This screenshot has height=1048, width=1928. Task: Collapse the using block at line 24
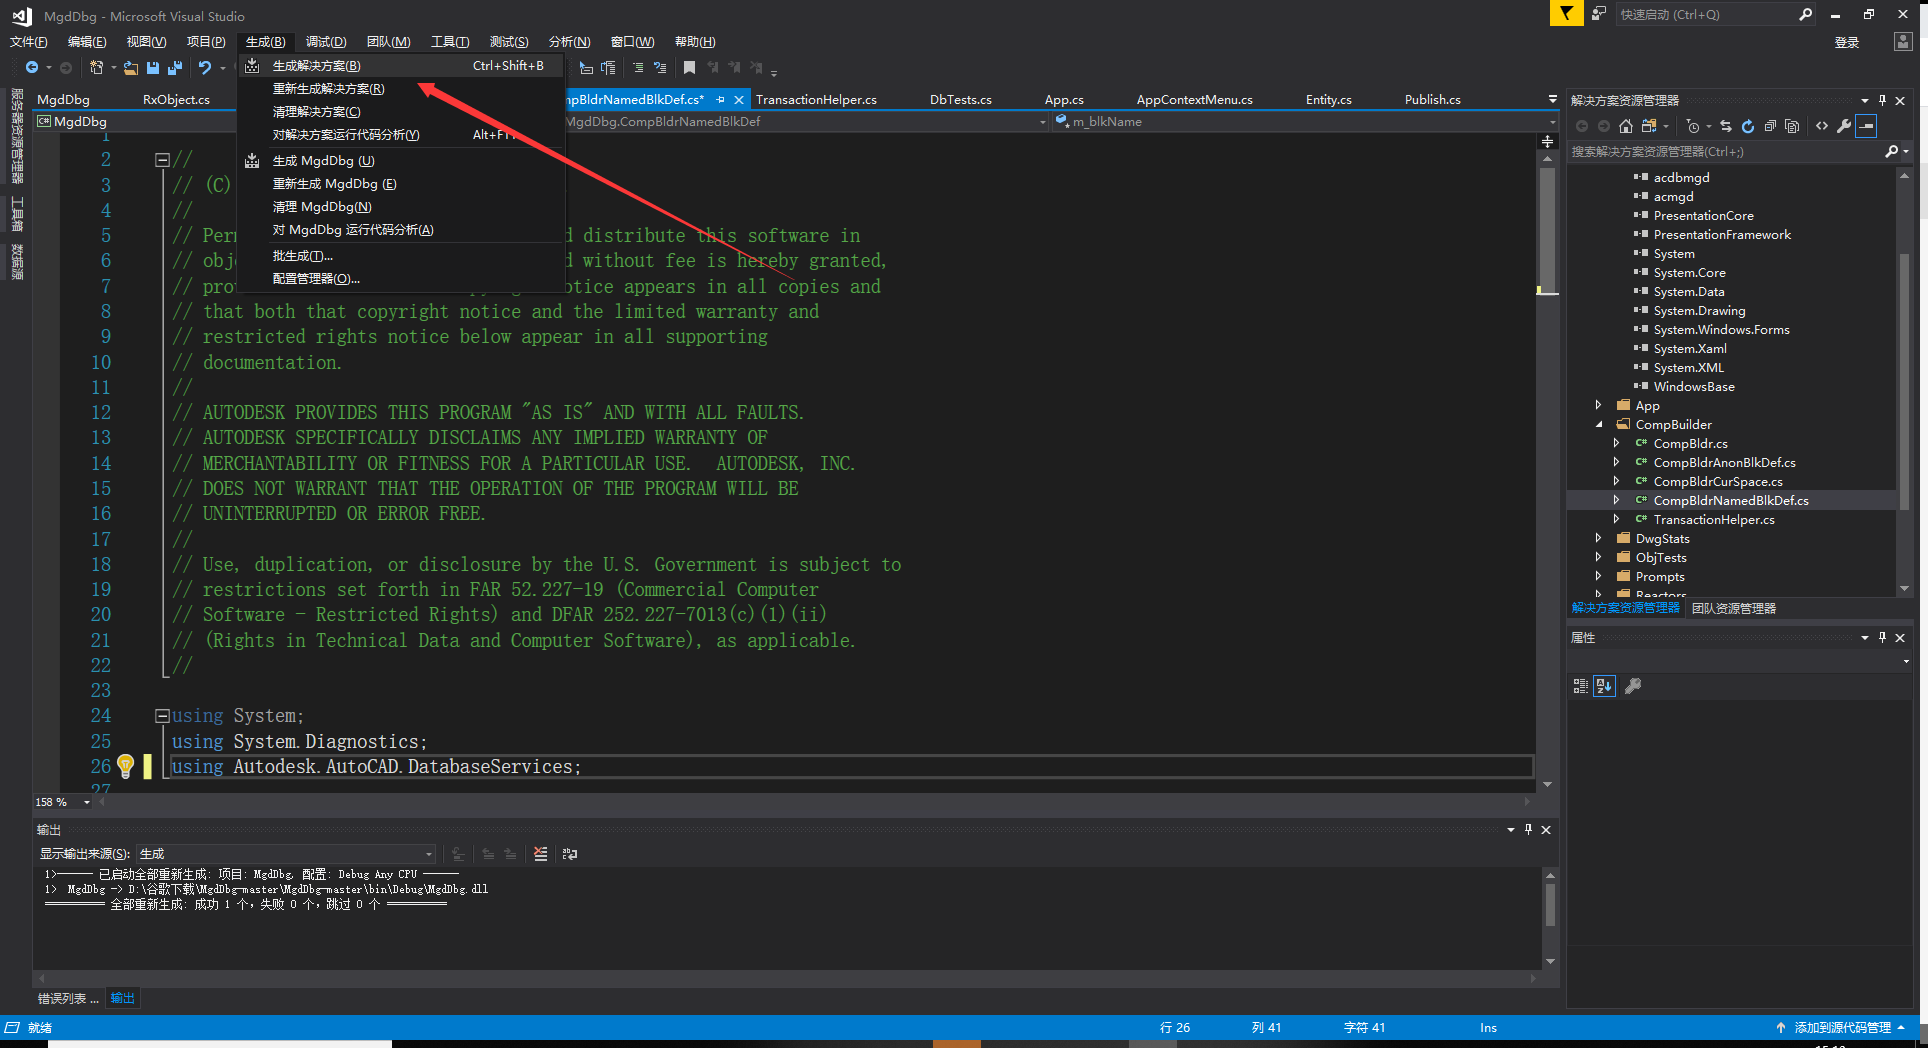coord(162,716)
